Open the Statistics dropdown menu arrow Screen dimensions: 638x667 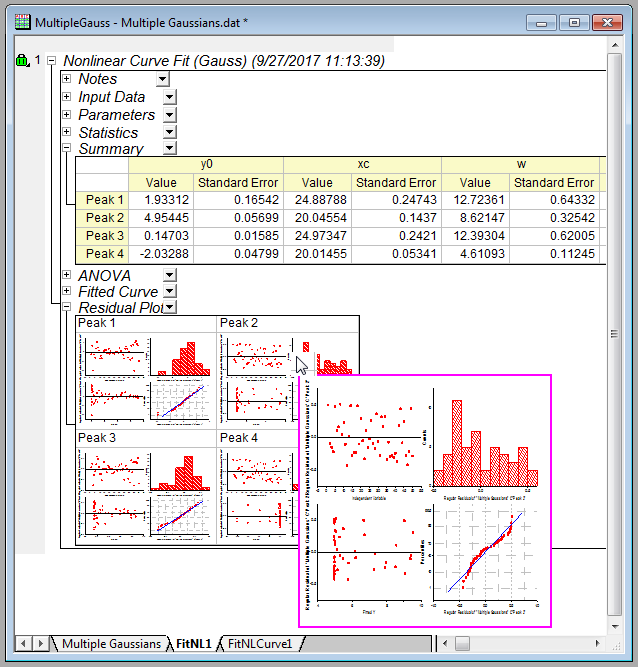(169, 132)
